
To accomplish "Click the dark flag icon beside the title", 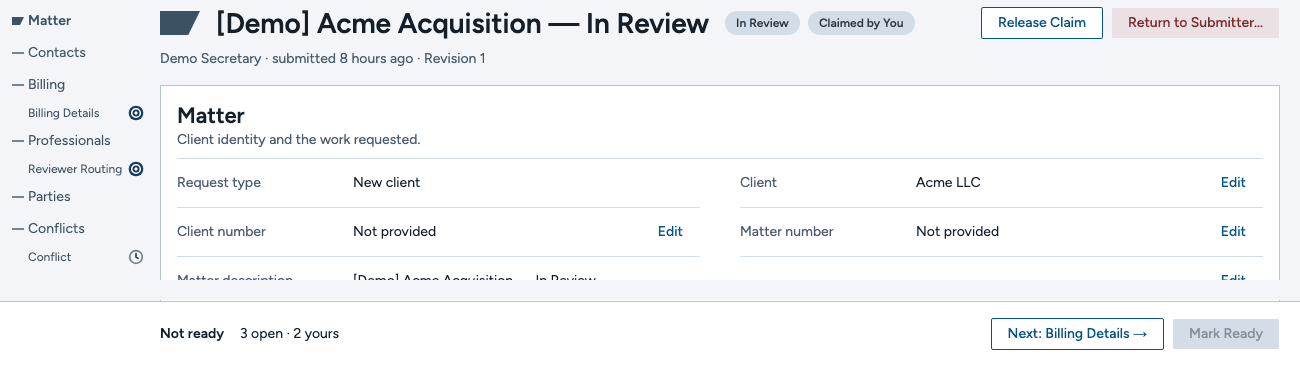I will point(180,22).
